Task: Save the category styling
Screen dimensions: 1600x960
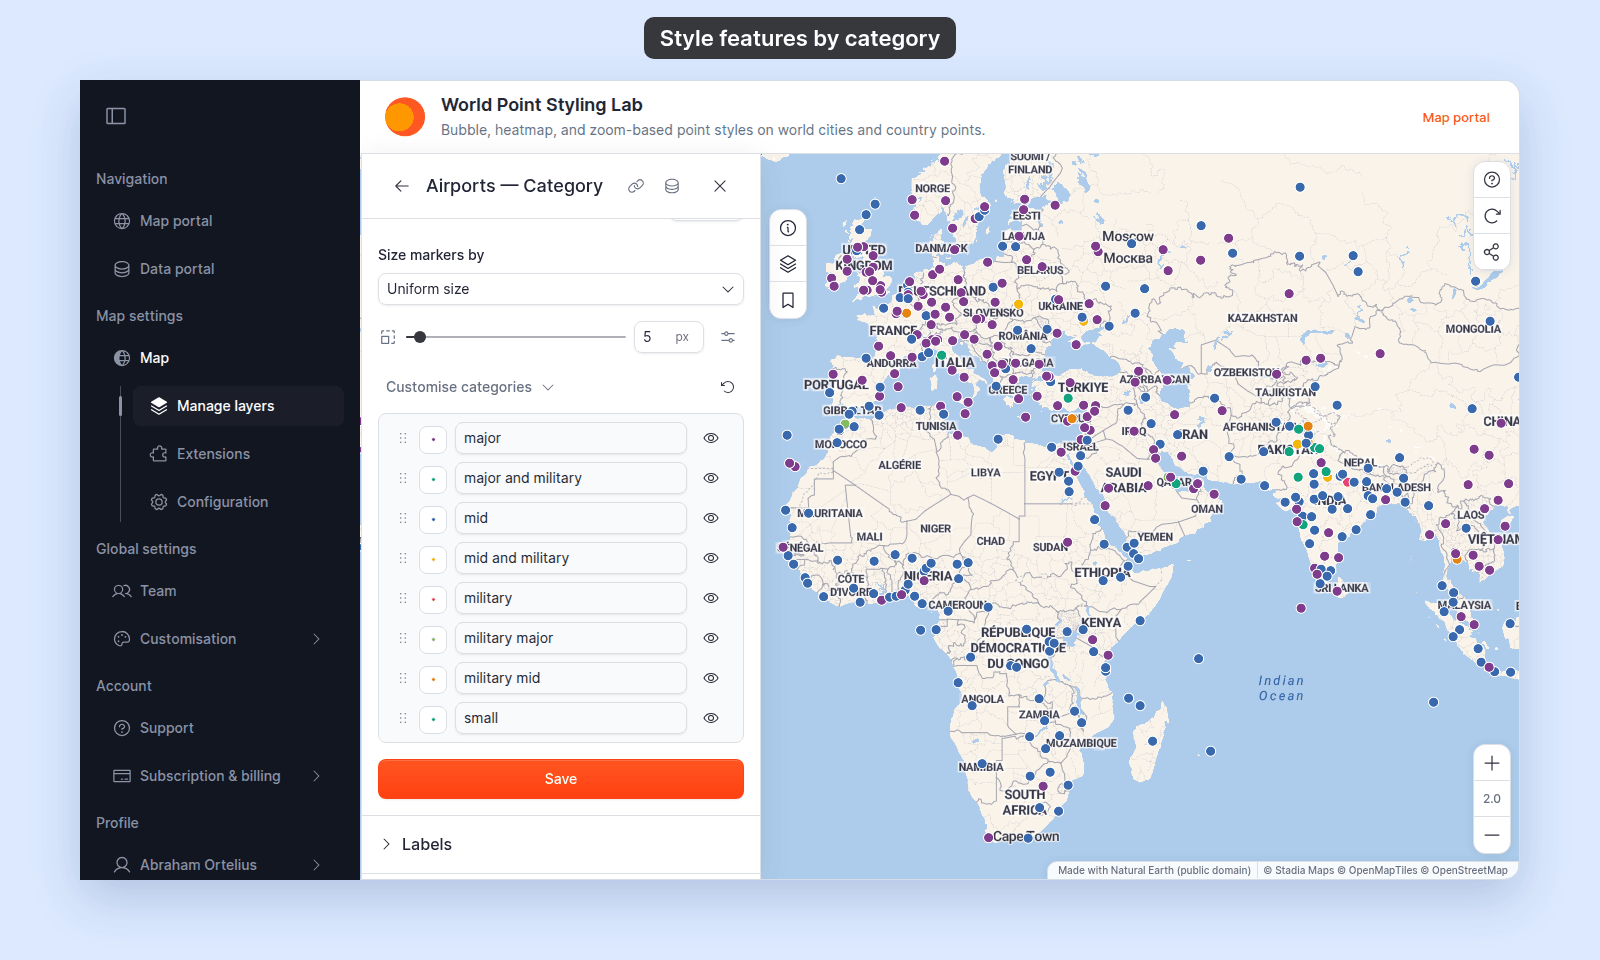Action: pos(561,779)
